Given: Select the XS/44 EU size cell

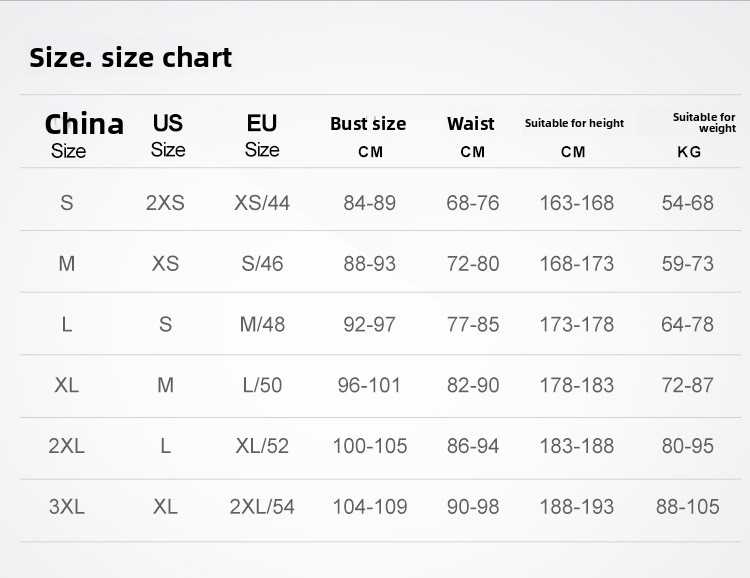Looking at the screenshot, I should pyautogui.click(x=262, y=203).
